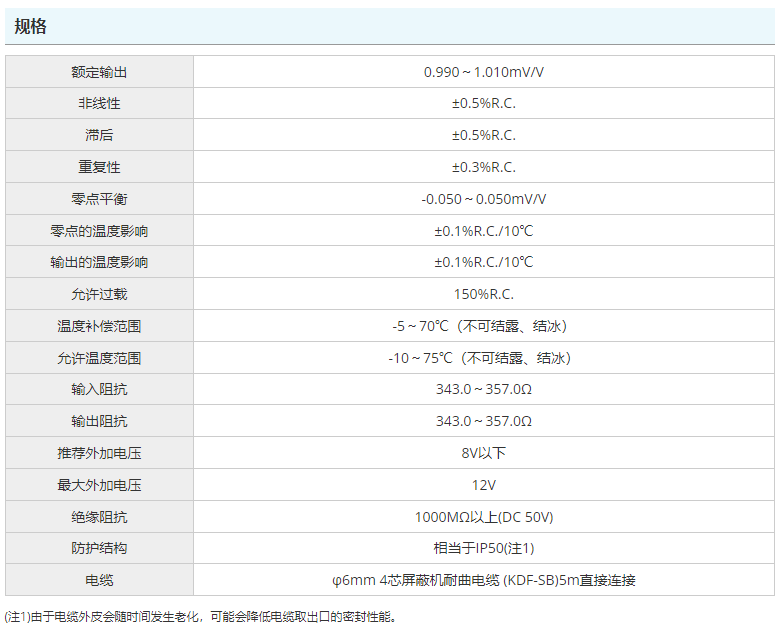Select value -0.050～0.050mV/V
Viewport: 781px width, 636px height.
tap(484, 199)
